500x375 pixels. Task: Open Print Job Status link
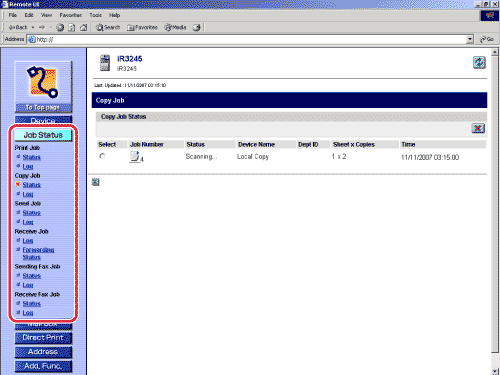32,157
